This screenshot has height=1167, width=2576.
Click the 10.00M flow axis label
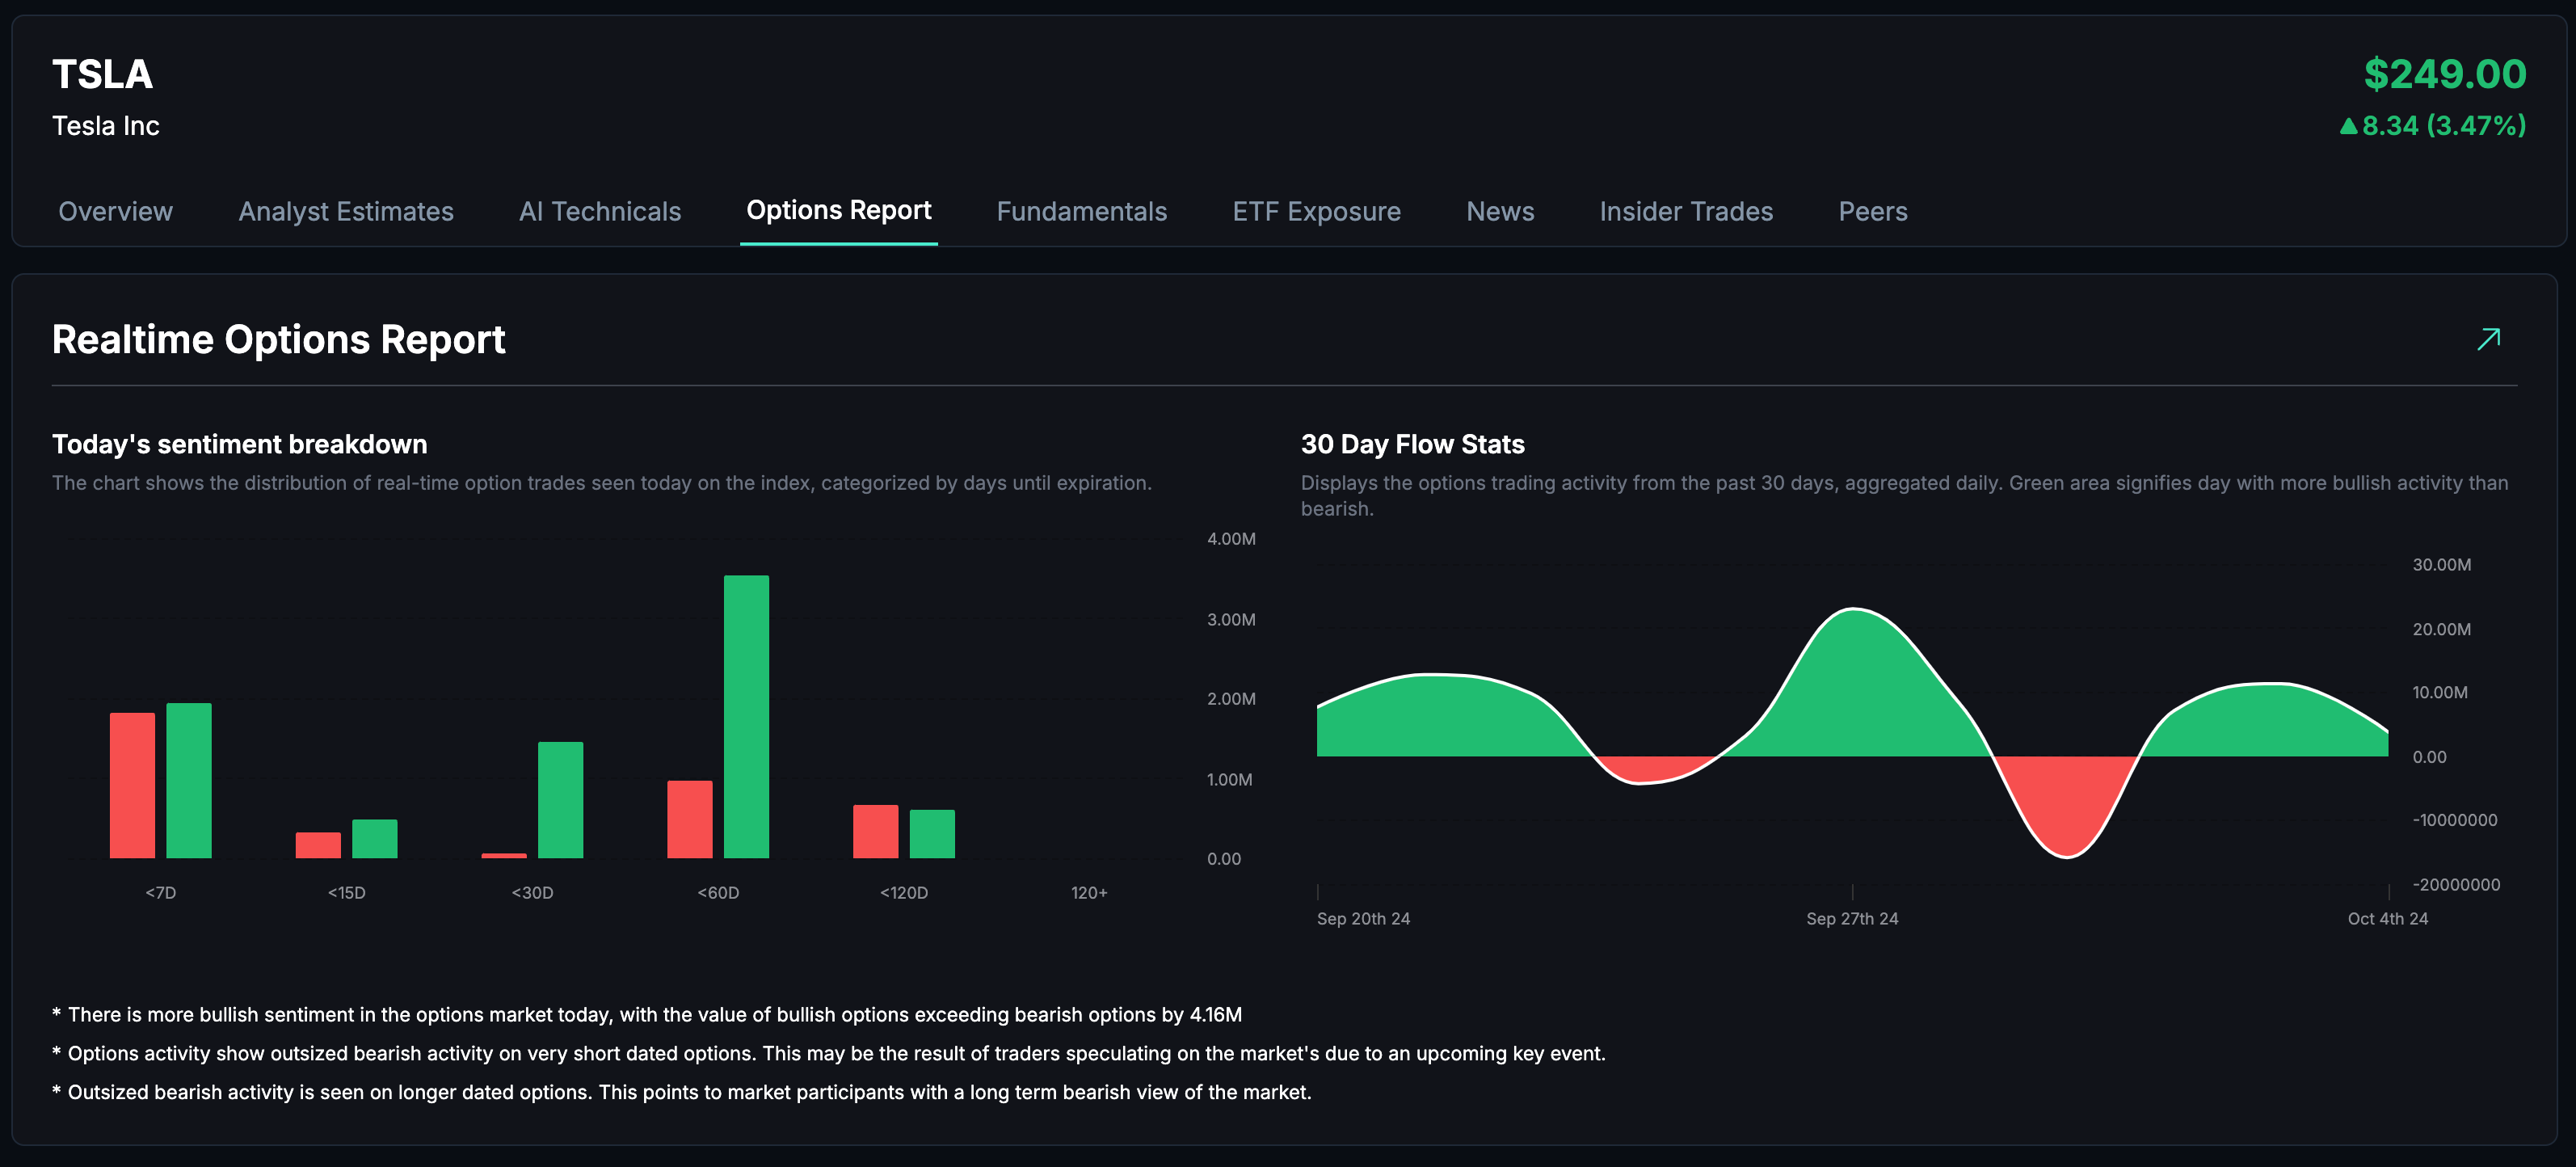click(2439, 693)
